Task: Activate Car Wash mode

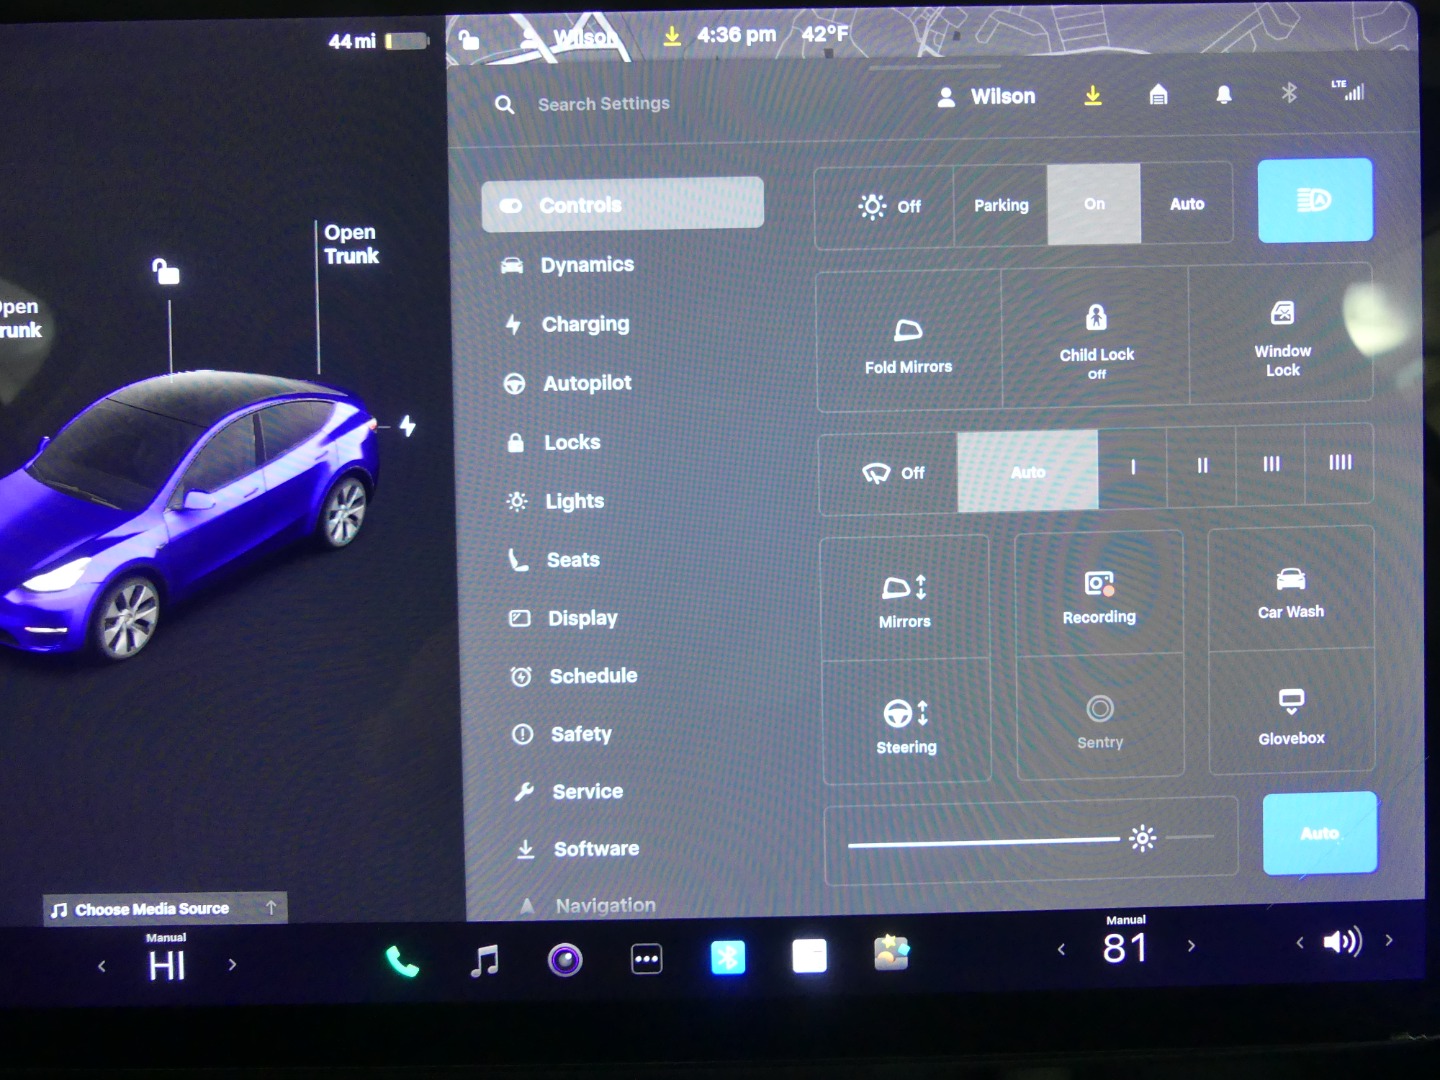Action: point(1290,592)
